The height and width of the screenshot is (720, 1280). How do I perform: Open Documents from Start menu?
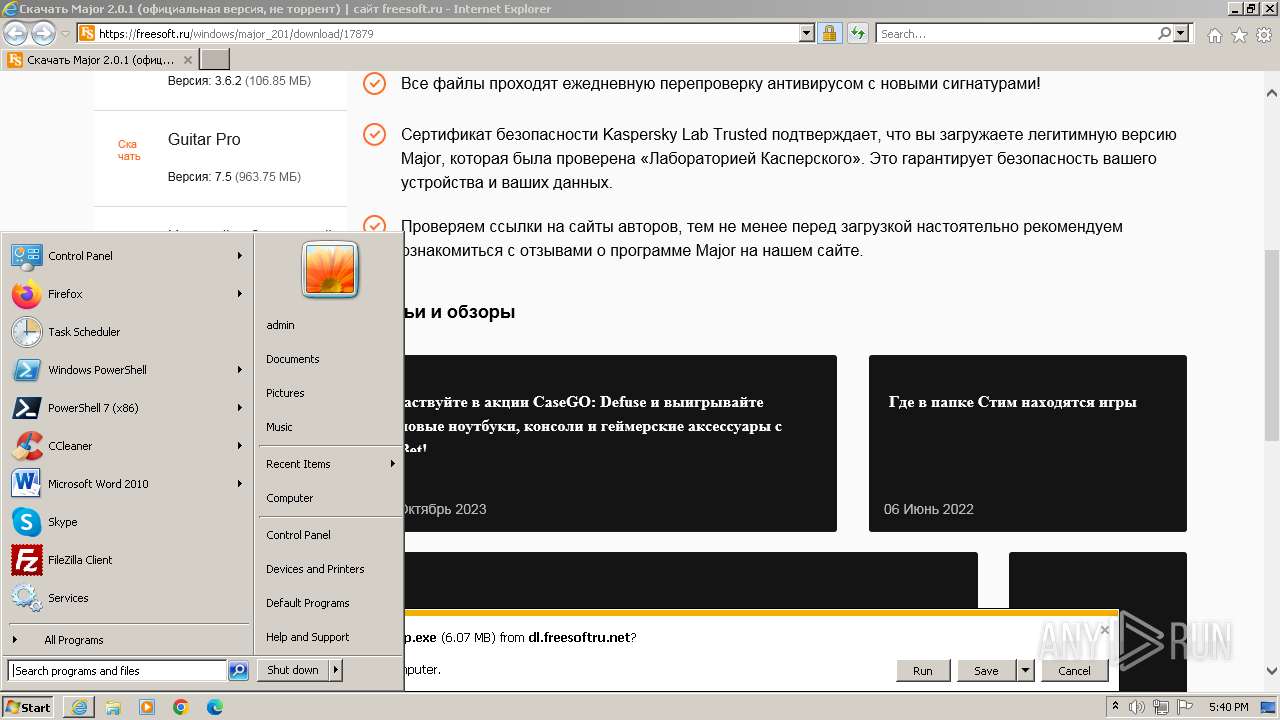click(293, 359)
